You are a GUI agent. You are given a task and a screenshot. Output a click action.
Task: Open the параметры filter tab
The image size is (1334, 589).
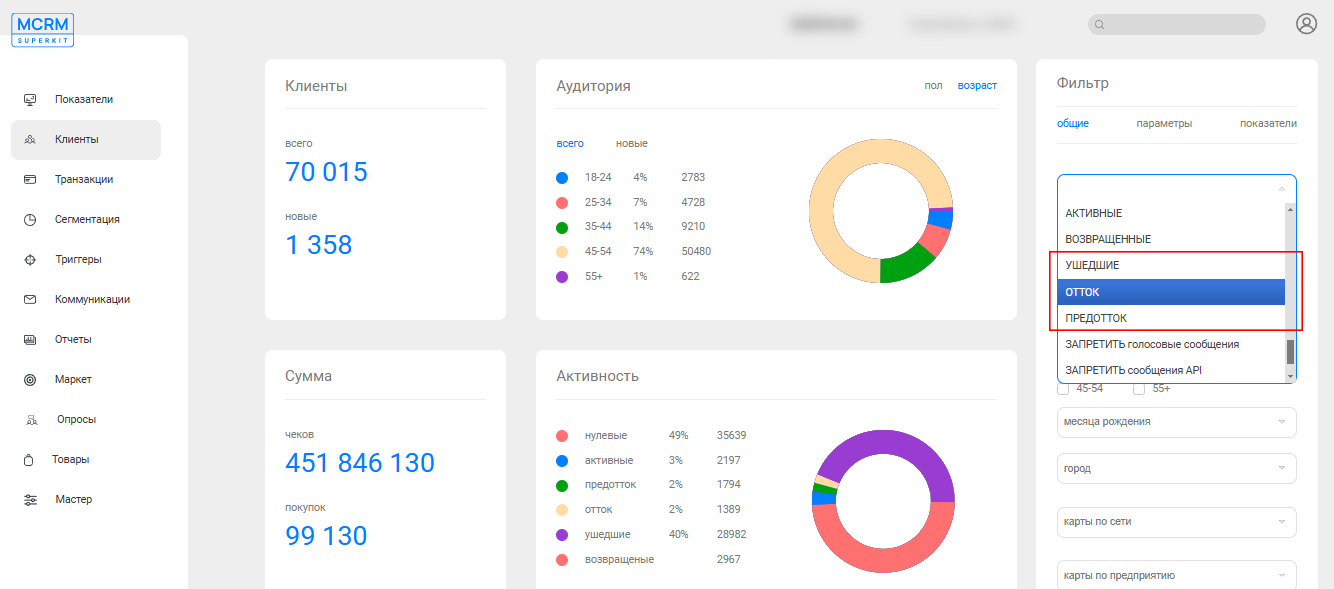click(x=1164, y=123)
